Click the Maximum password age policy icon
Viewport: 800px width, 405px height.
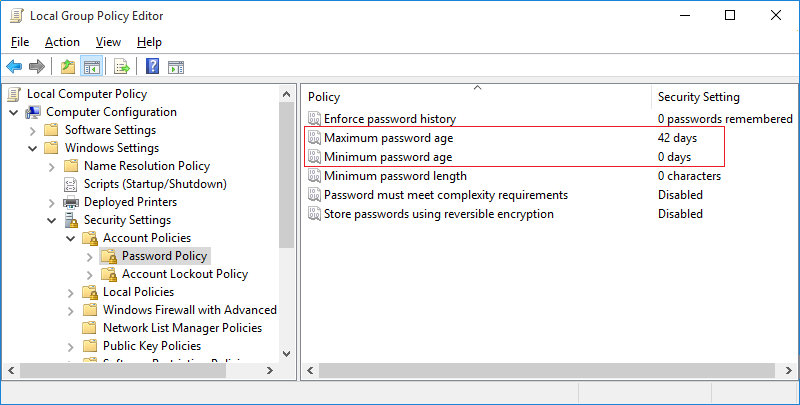pyautogui.click(x=315, y=138)
